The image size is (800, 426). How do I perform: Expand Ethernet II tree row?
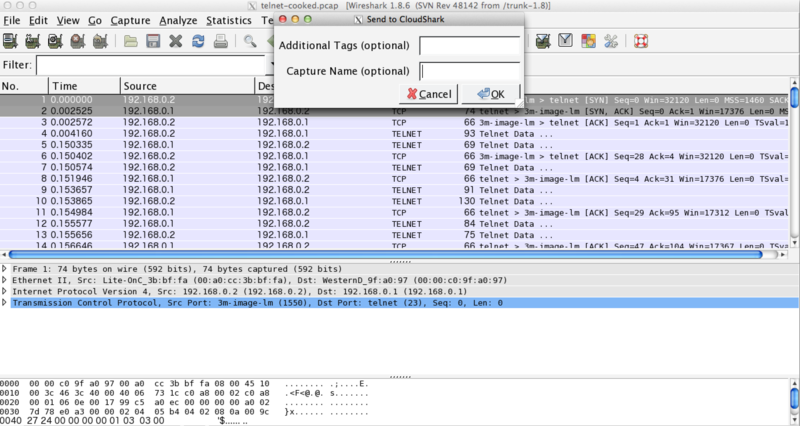coord(4,280)
